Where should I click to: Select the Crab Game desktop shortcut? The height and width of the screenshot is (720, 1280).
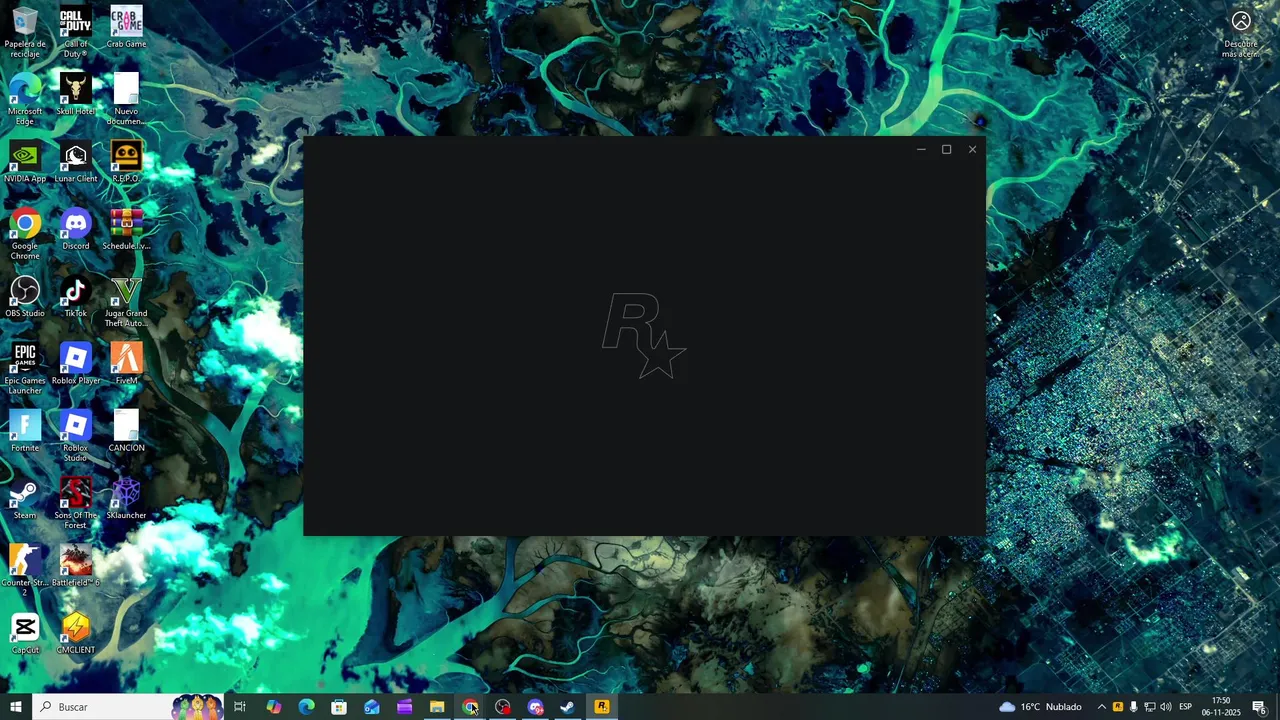pos(126,27)
